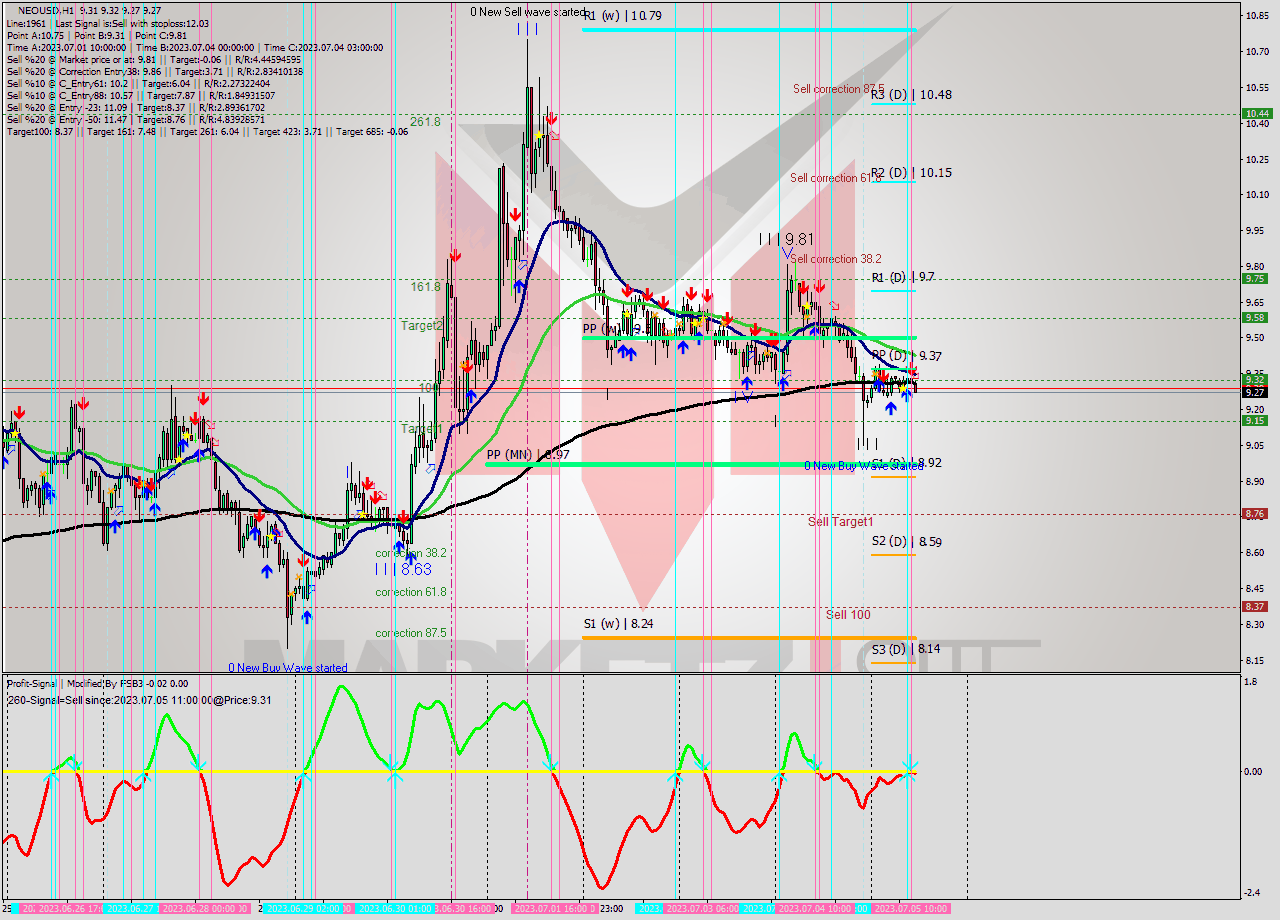Click the green 10.44 price tag
1280x920 pixels.
pyautogui.click(x=1256, y=114)
